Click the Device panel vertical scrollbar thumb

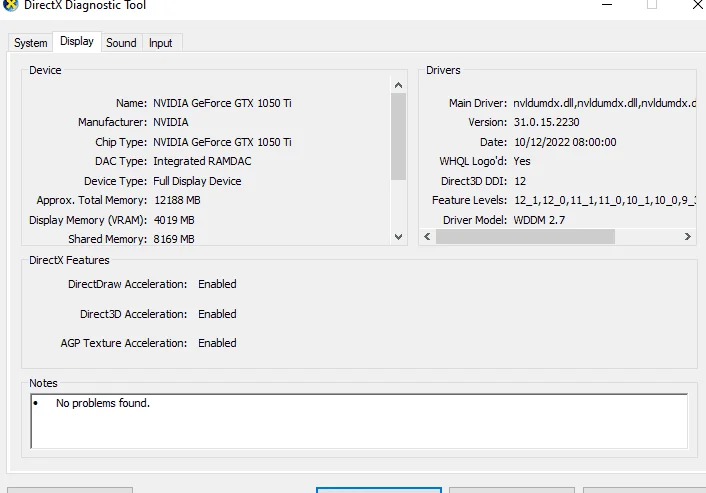[x=398, y=136]
